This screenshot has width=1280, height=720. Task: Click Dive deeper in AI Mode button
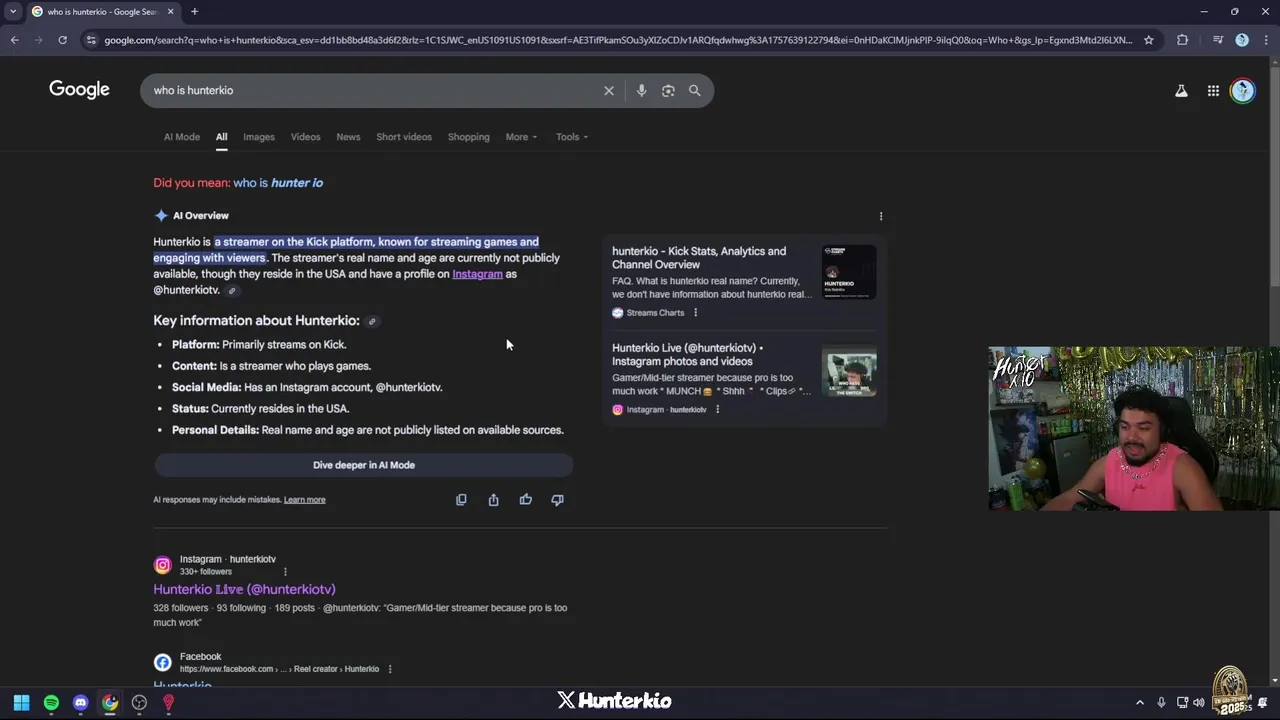pos(364,465)
